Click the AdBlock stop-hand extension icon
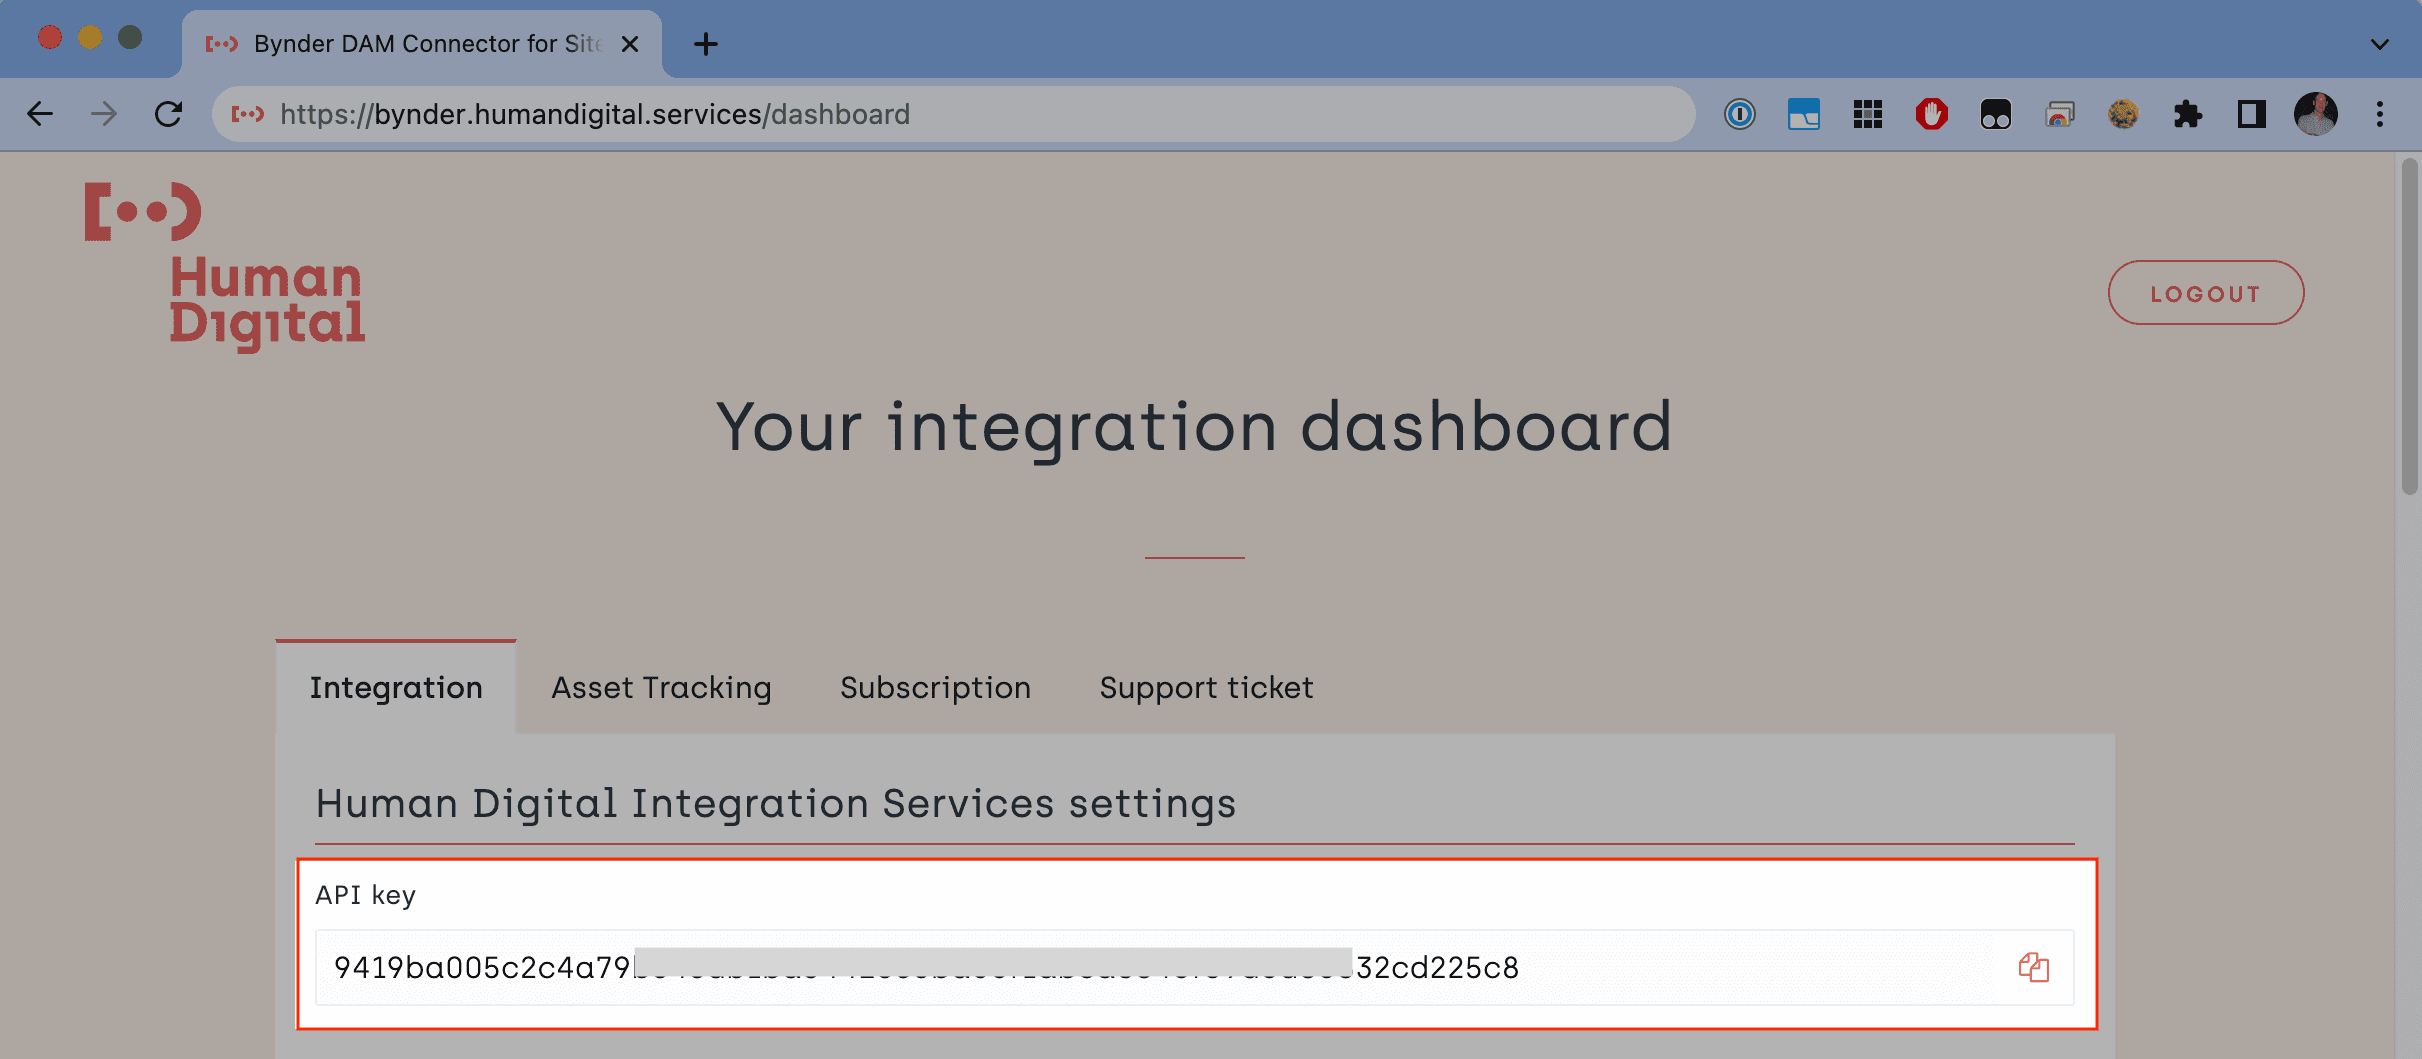 (1931, 114)
